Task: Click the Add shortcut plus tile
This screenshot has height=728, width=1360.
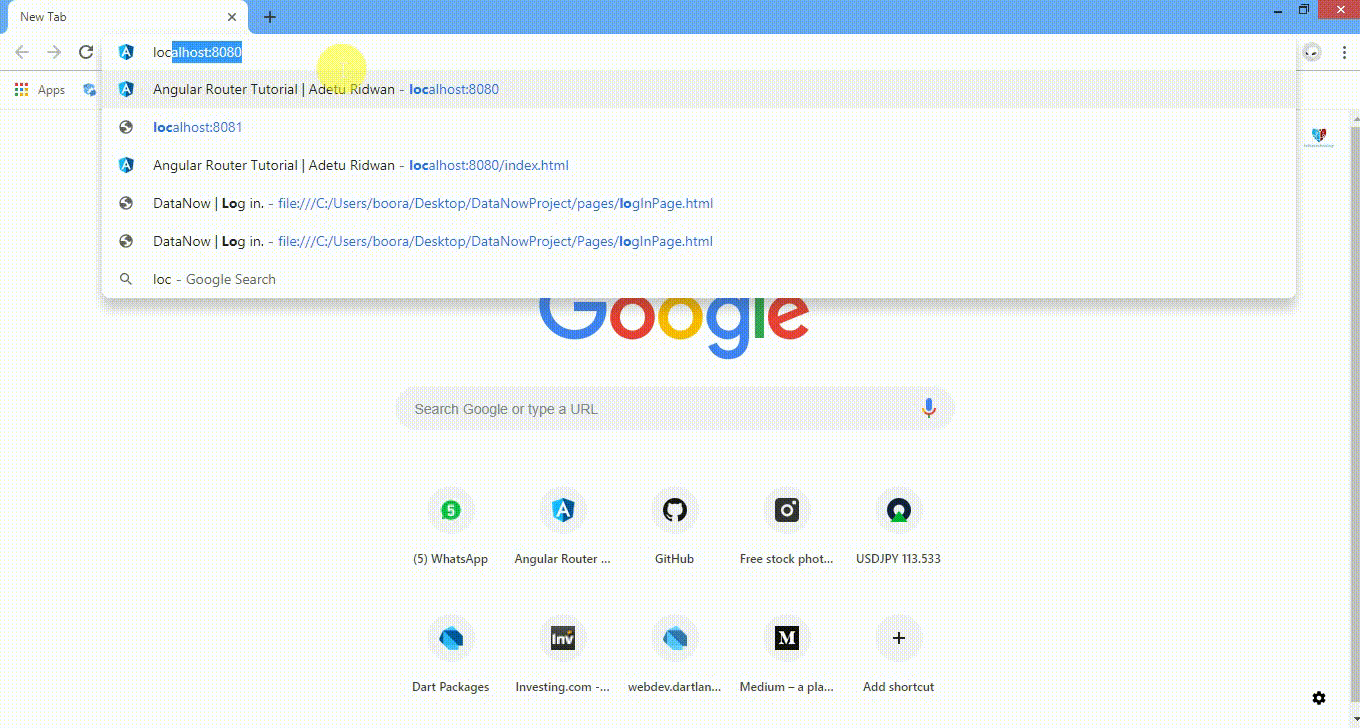Action: tap(898, 656)
